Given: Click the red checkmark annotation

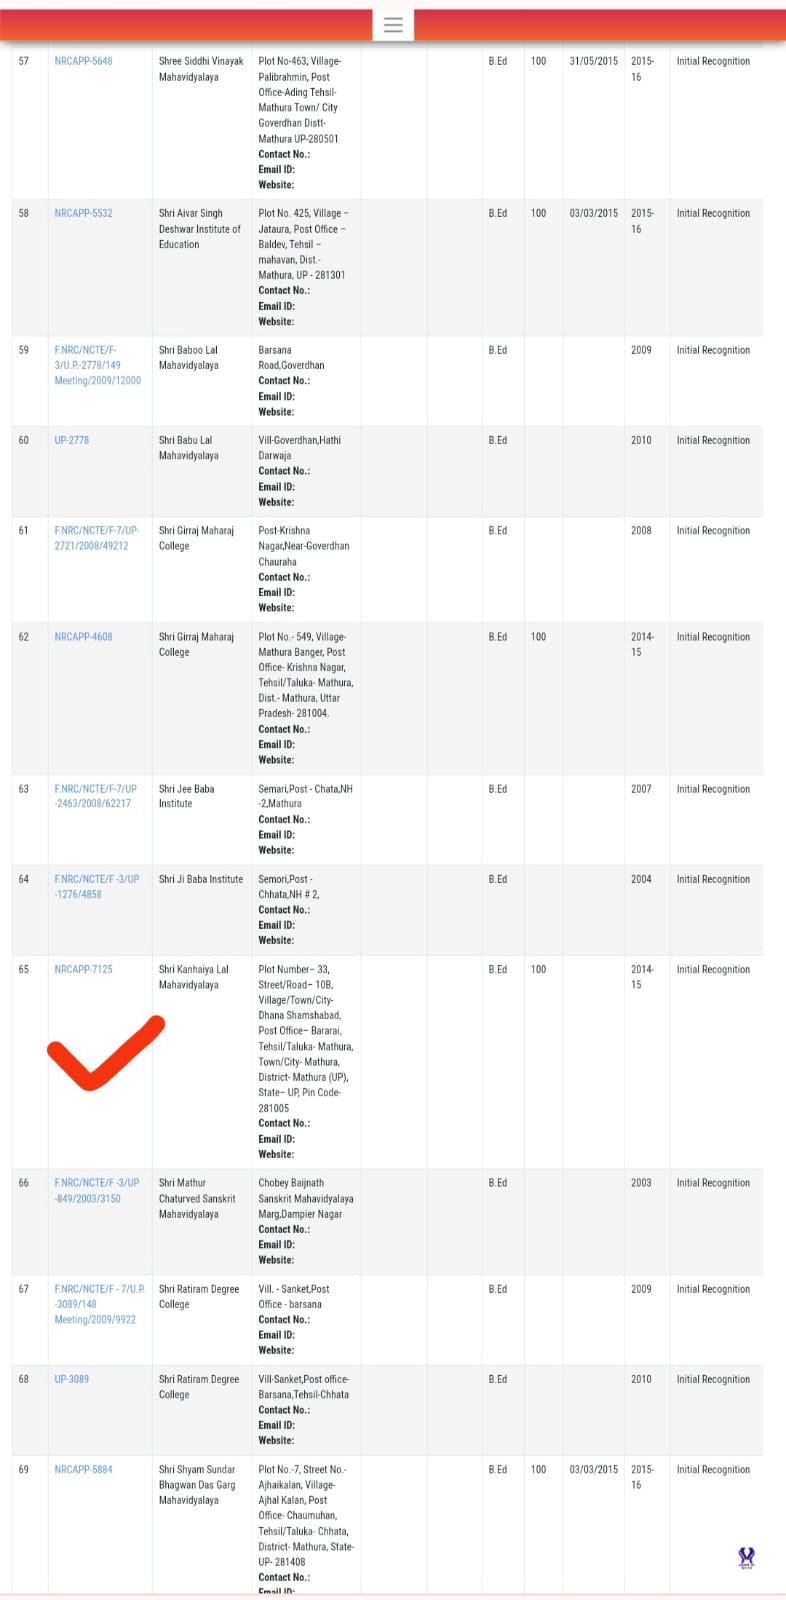Looking at the screenshot, I should [x=104, y=1054].
